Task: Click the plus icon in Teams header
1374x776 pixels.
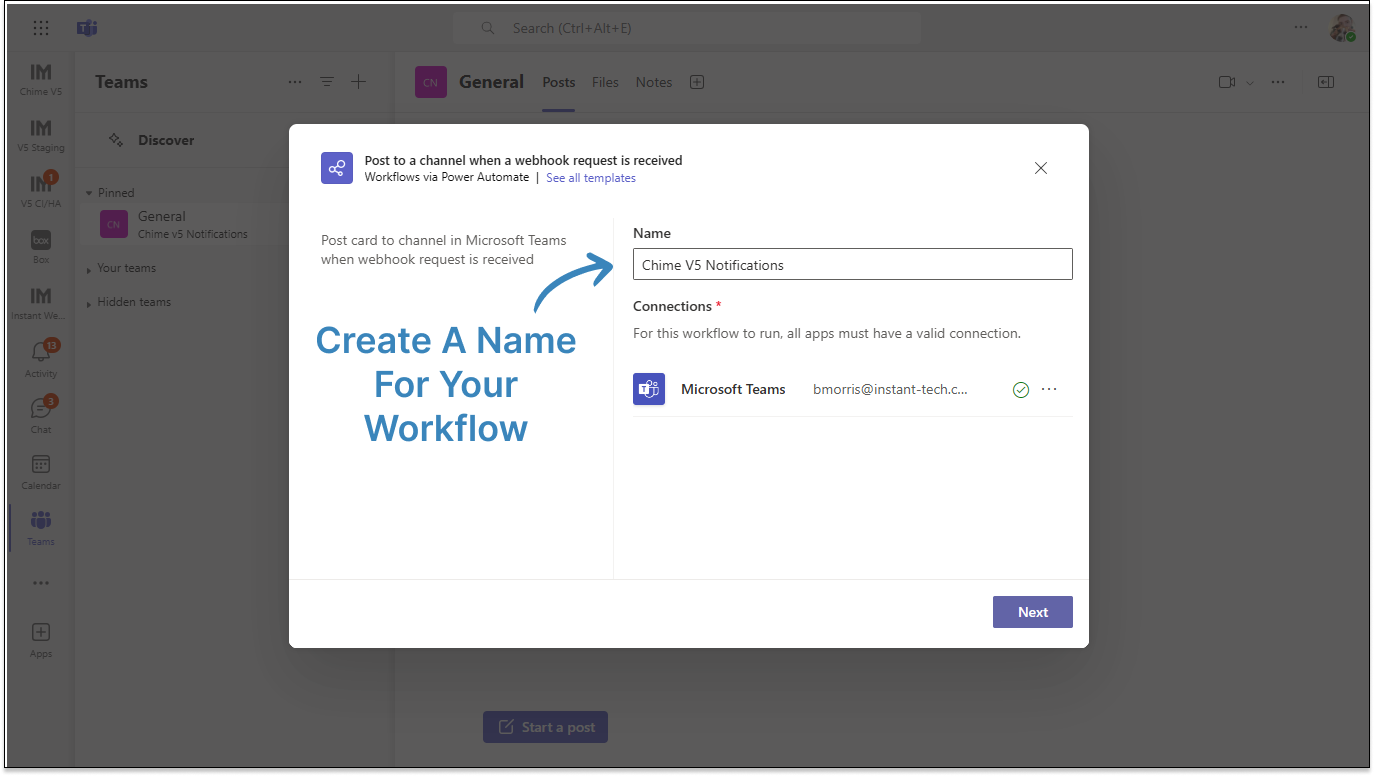Action: (358, 82)
